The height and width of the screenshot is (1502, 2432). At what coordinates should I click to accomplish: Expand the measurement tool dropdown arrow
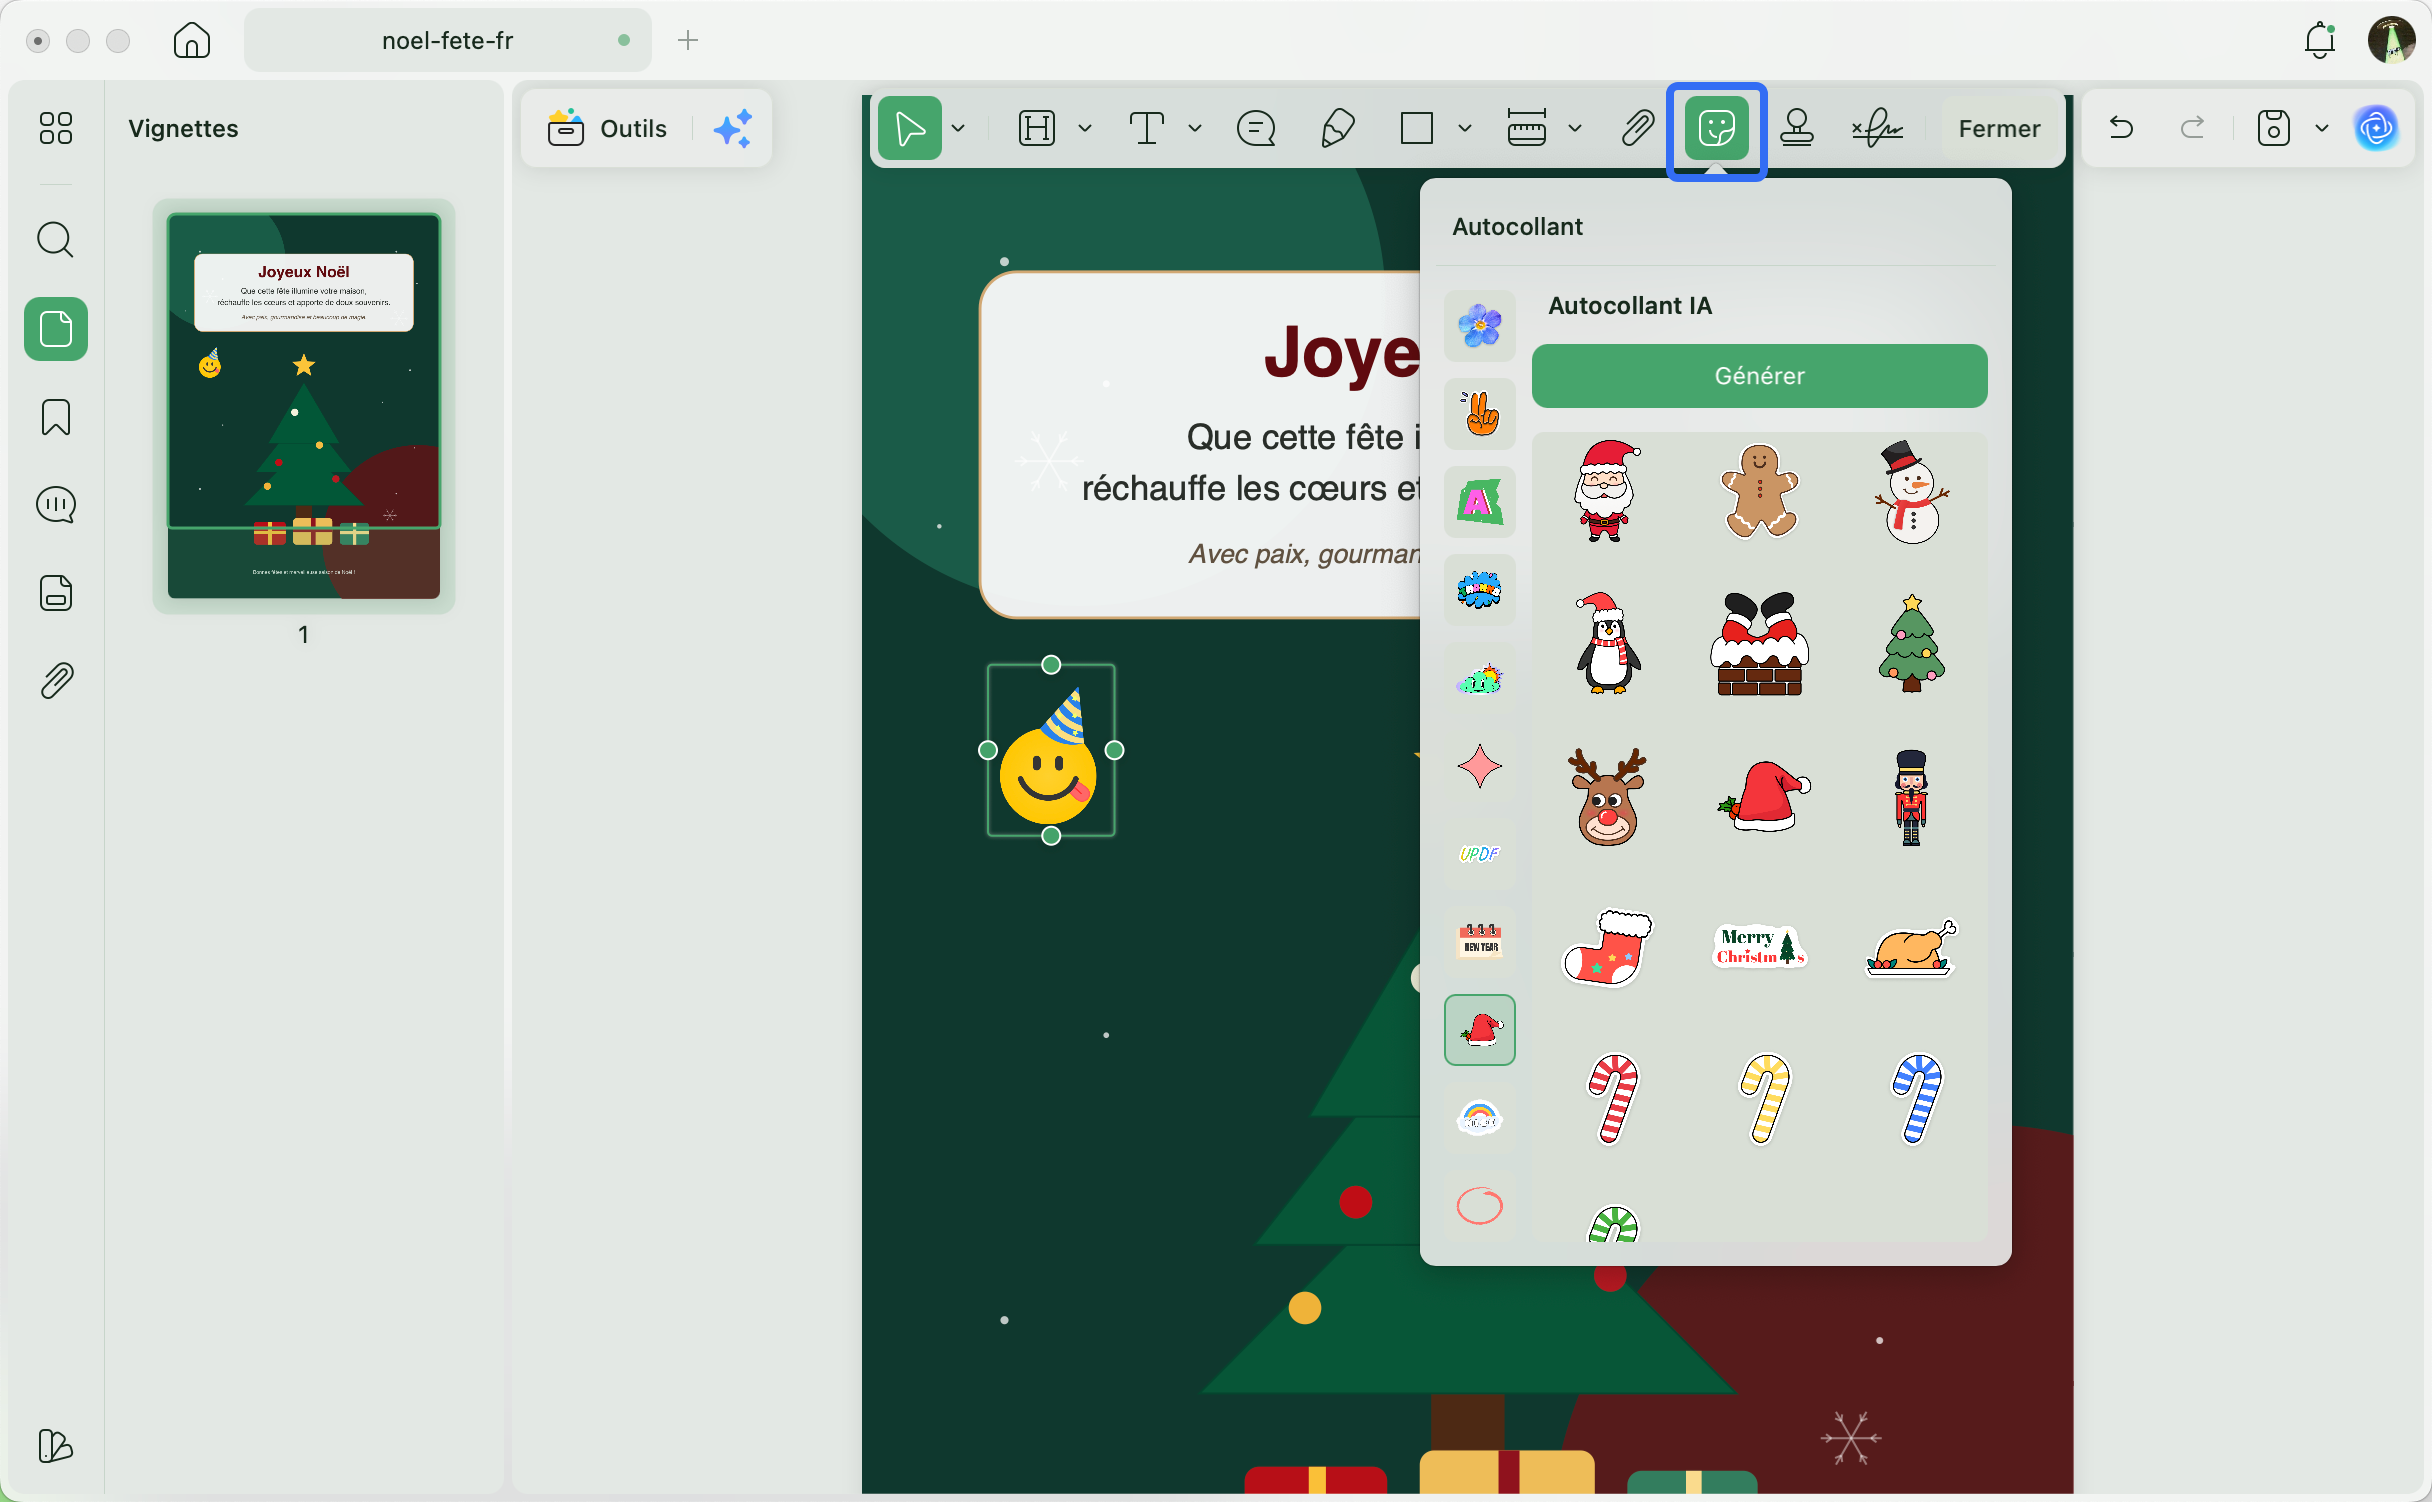tap(1575, 128)
